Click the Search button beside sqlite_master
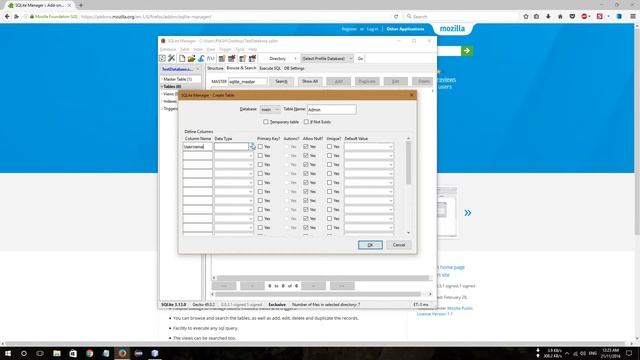 pyautogui.click(x=281, y=81)
